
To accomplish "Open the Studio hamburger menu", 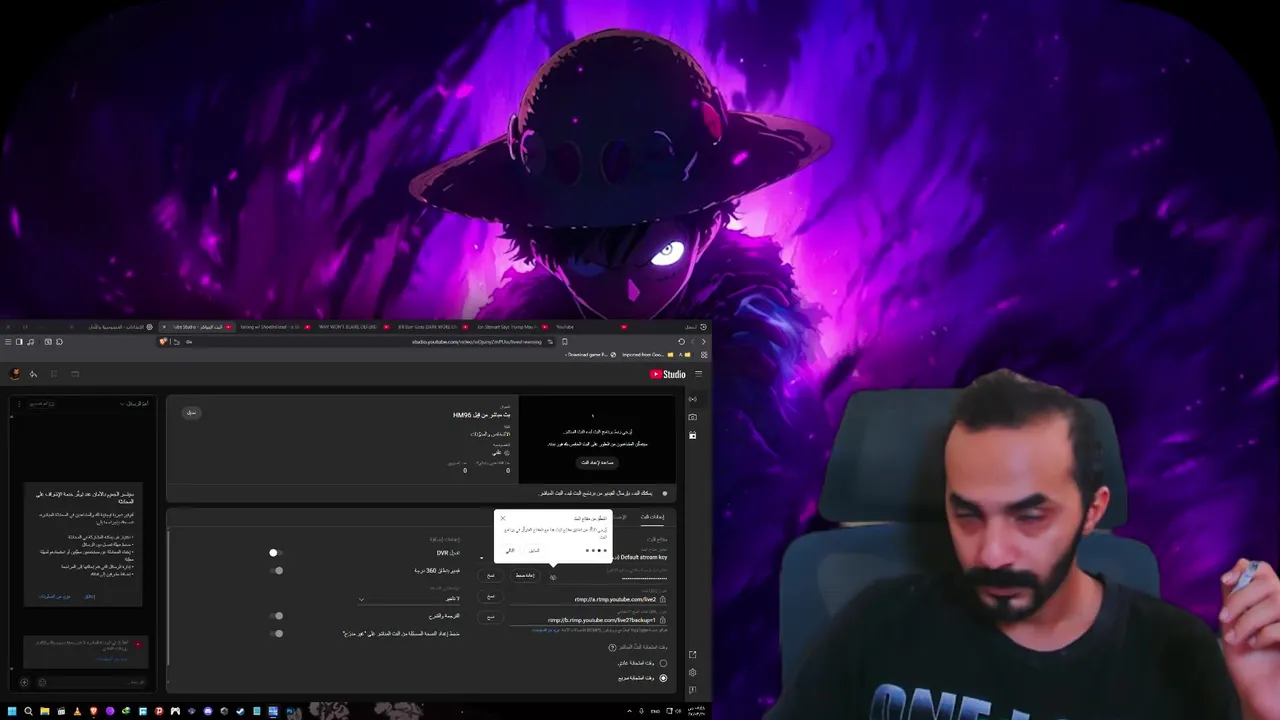I will click(698, 374).
